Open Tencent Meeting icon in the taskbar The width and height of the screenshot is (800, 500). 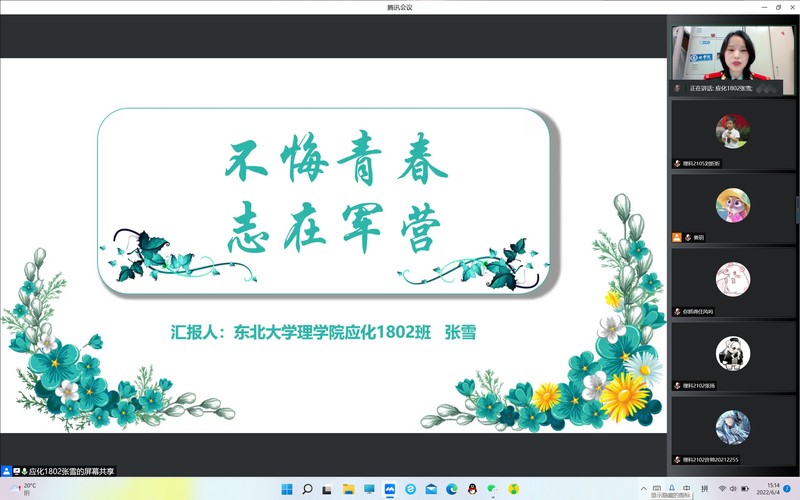[x=390, y=489]
